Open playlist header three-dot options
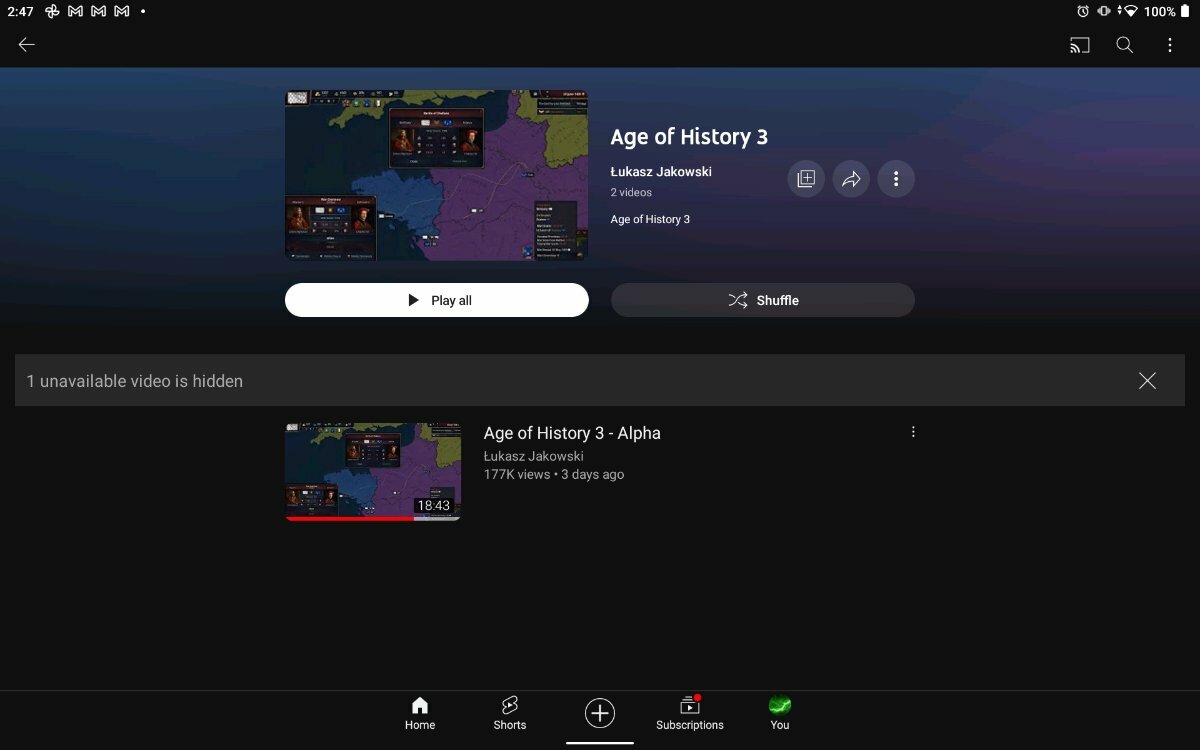This screenshot has width=1200, height=750. (896, 179)
